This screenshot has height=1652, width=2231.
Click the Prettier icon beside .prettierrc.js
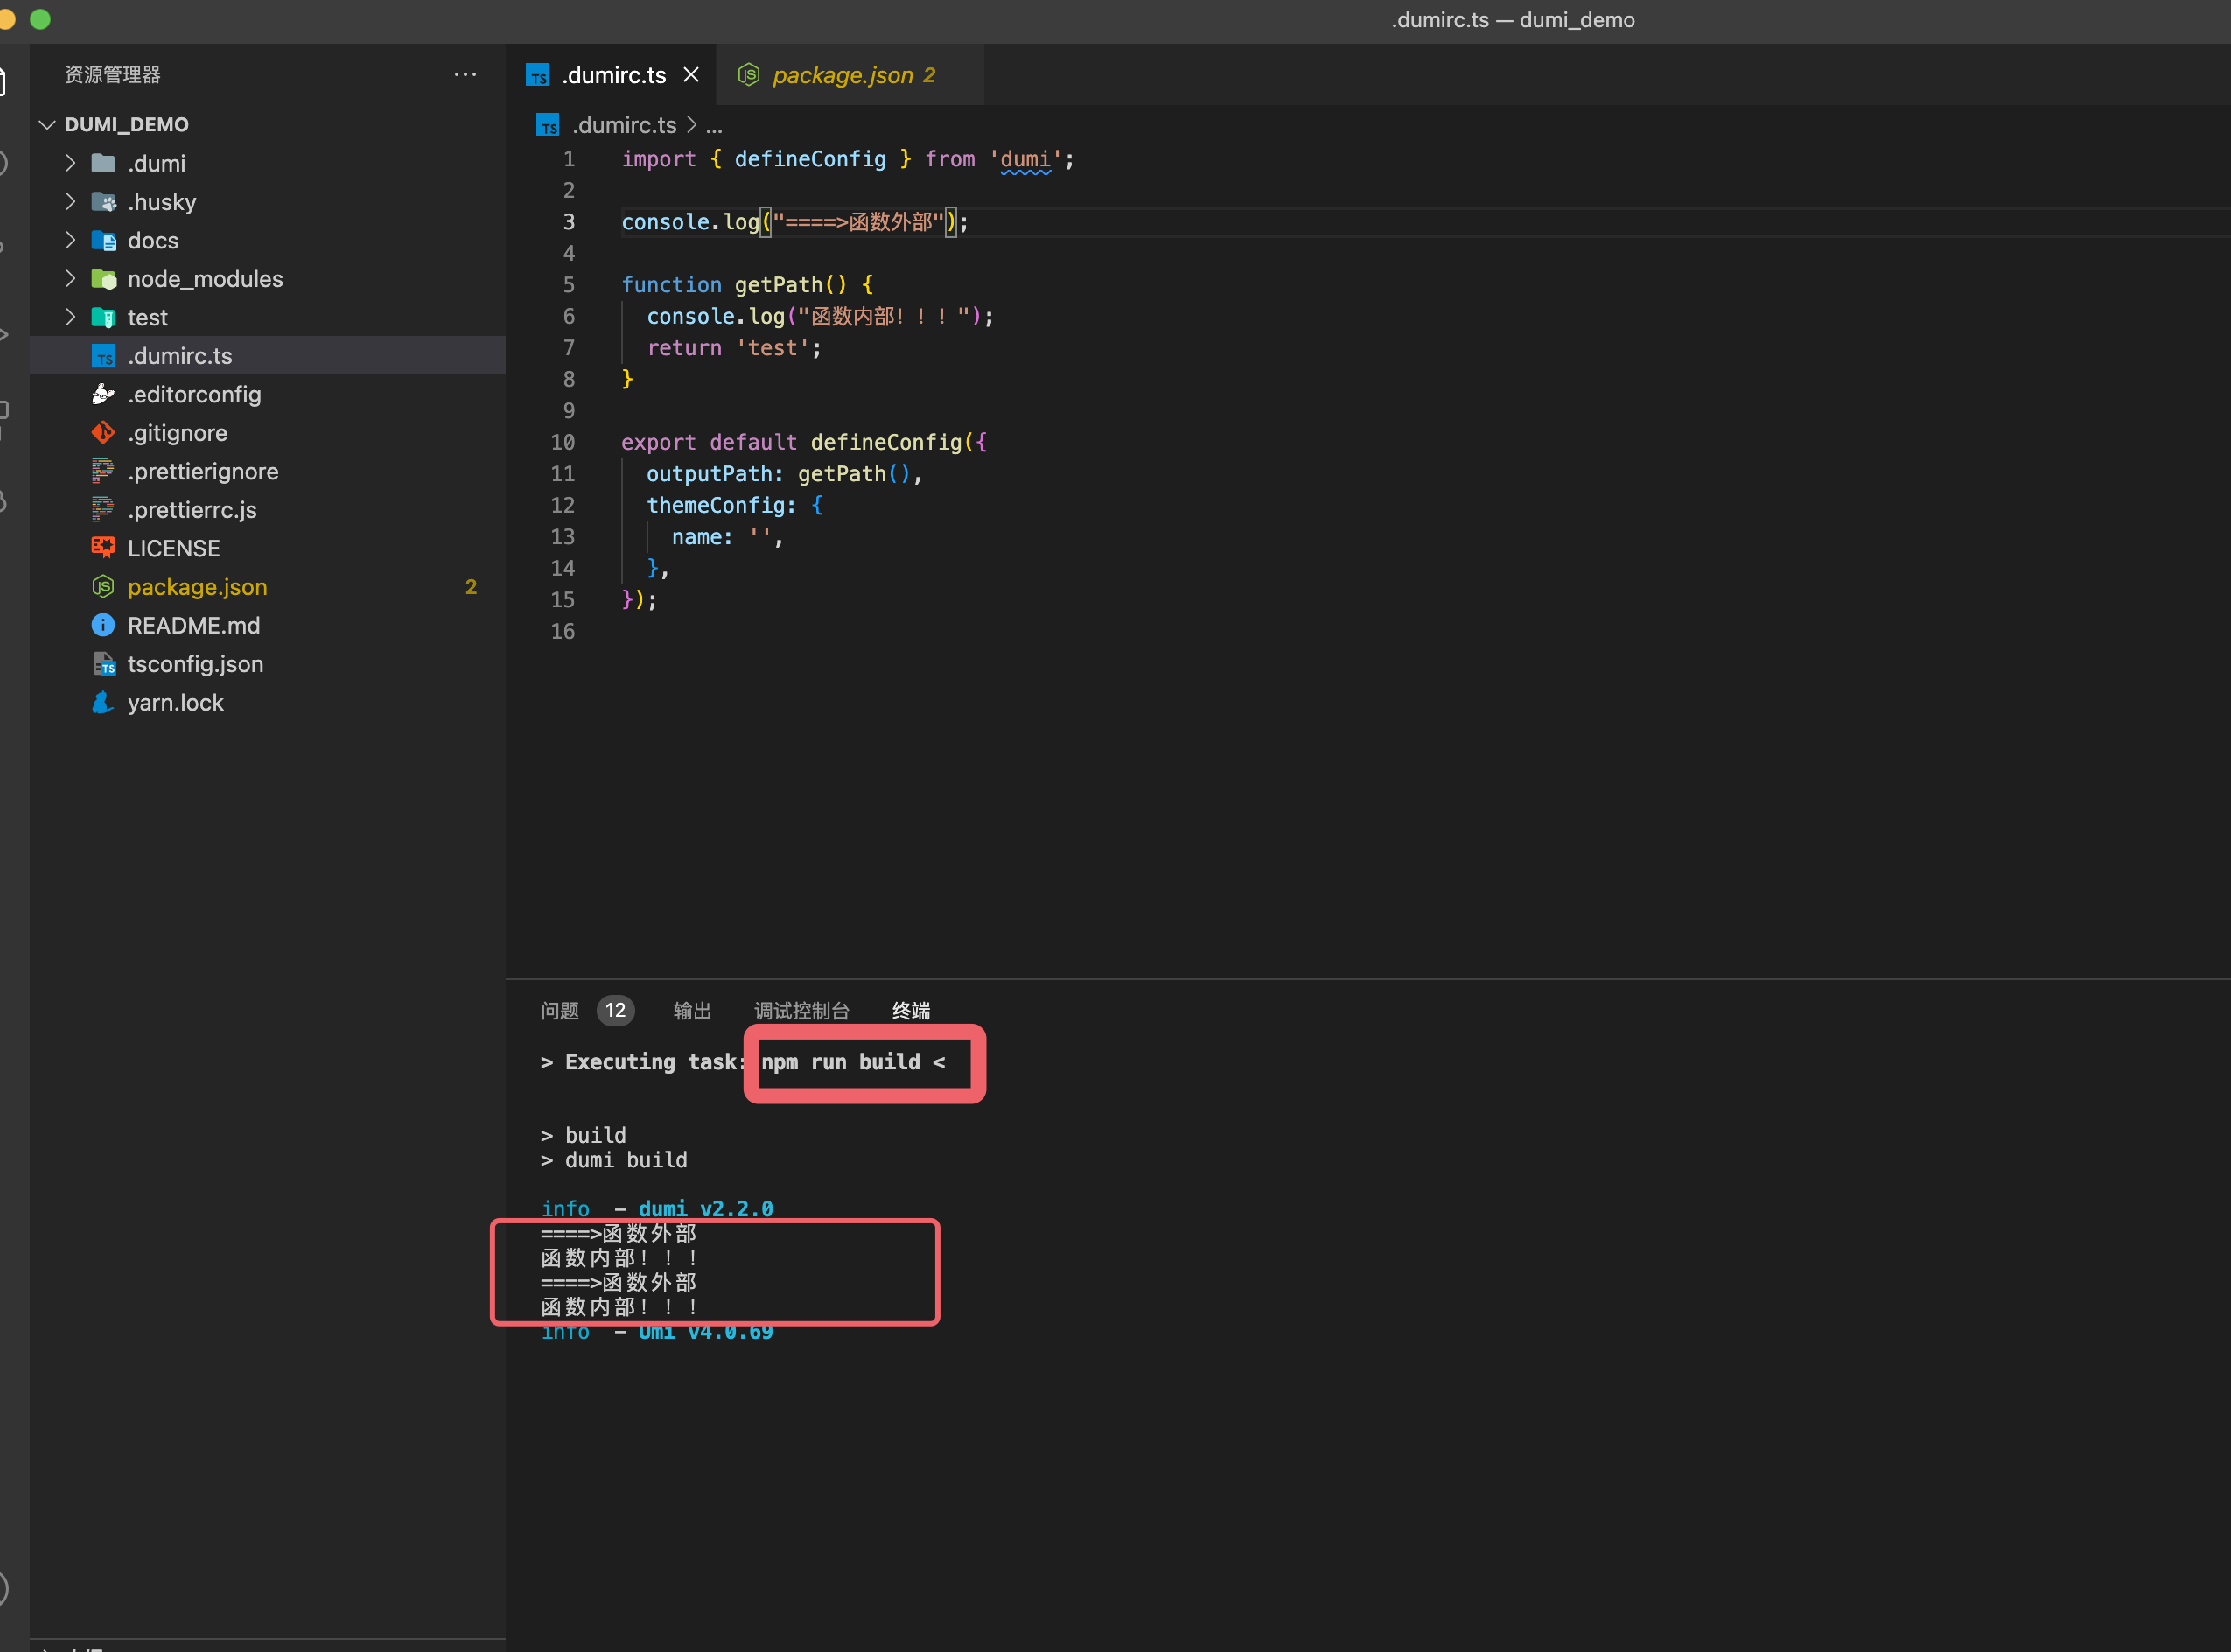[x=104, y=510]
